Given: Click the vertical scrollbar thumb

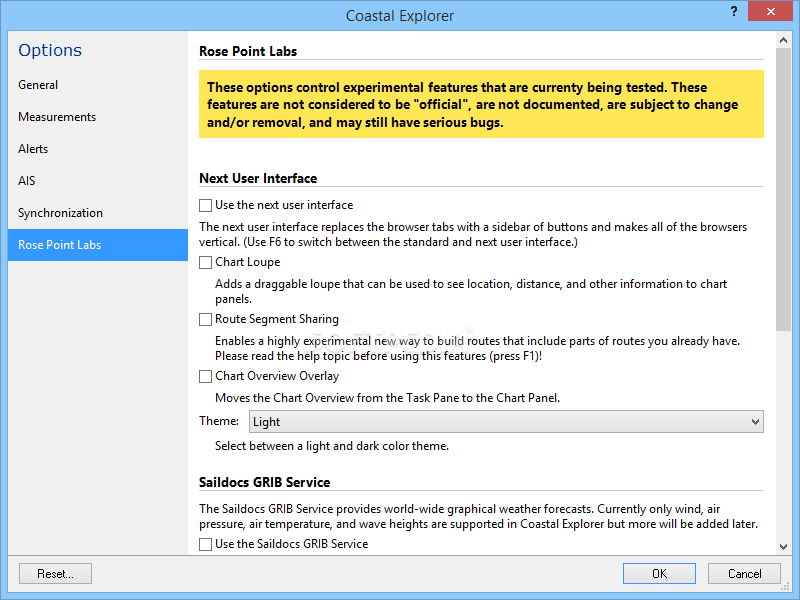Looking at the screenshot, I should (783, 189).
